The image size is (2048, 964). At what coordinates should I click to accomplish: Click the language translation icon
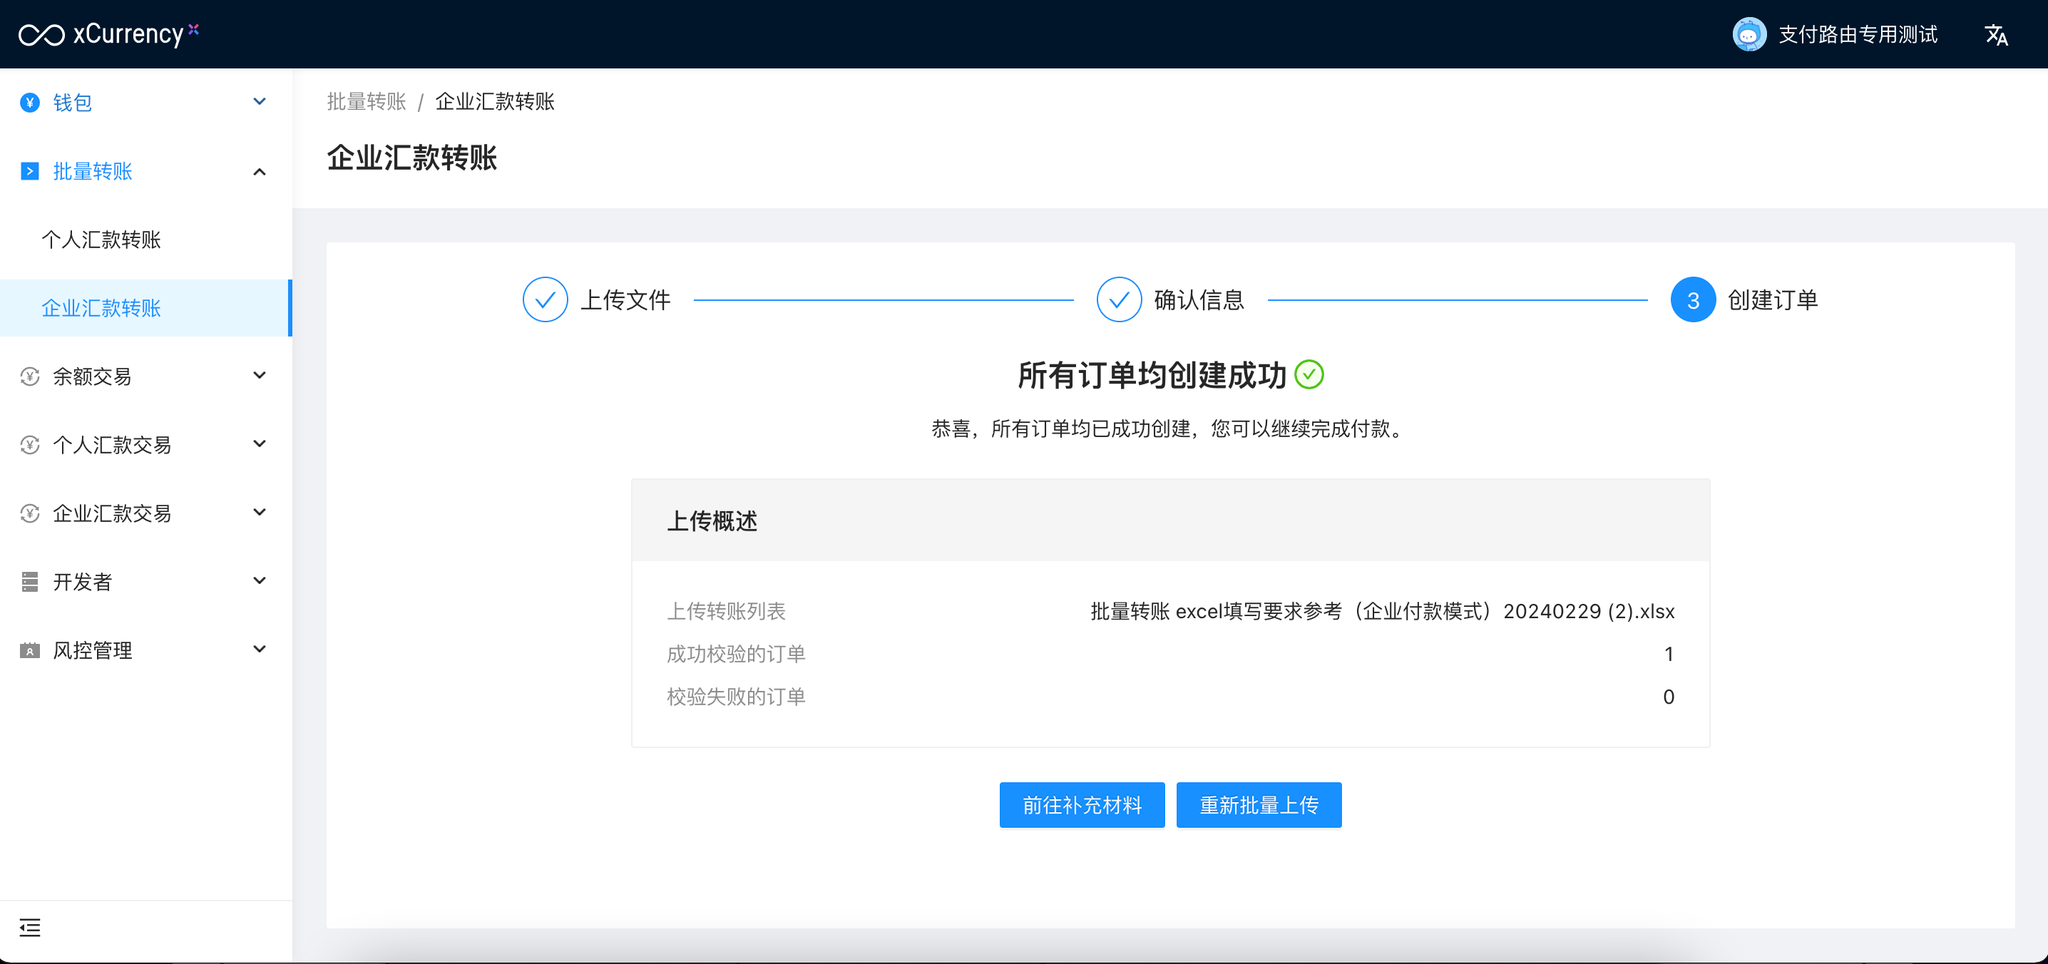pos(1996,35)
